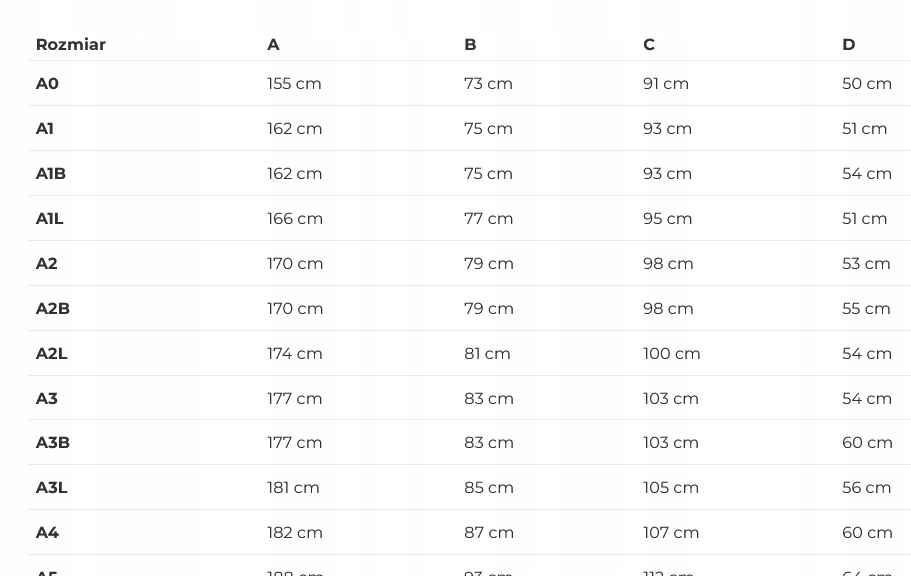This screenshot has width=911, height=576.
Task: Click the column A header
Action: click(273, 44)
